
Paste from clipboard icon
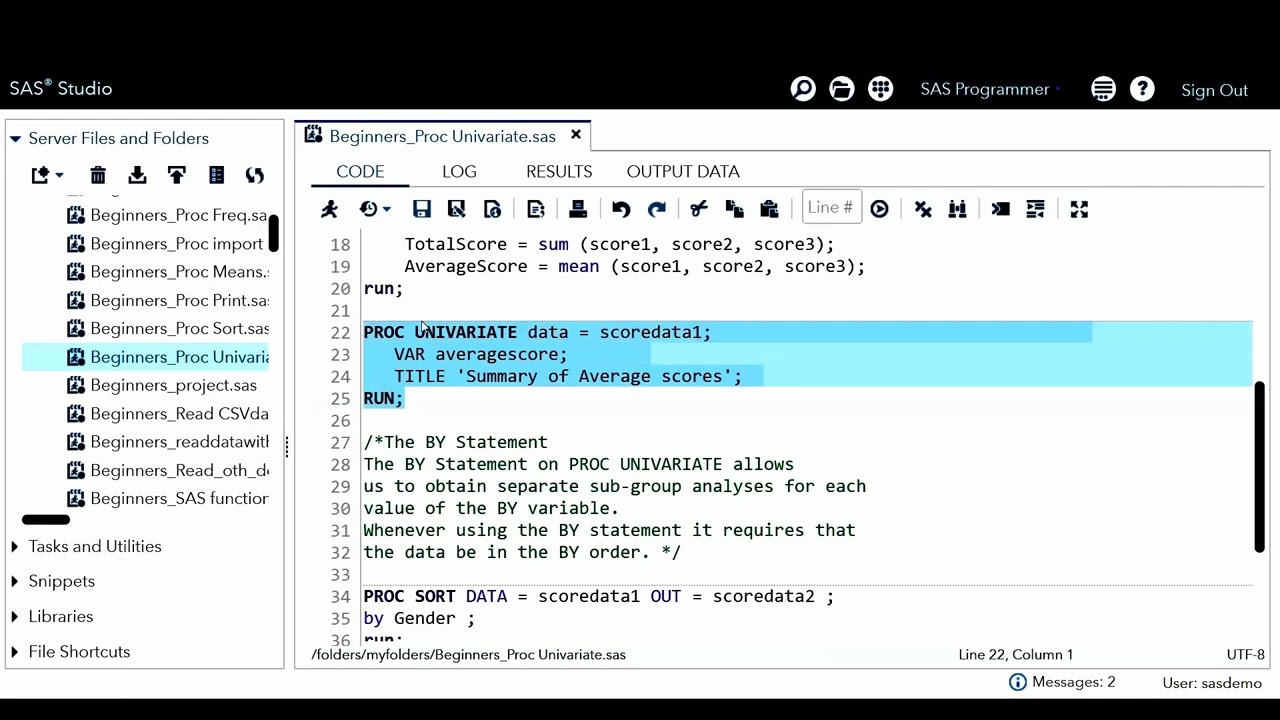coord(769,209)
